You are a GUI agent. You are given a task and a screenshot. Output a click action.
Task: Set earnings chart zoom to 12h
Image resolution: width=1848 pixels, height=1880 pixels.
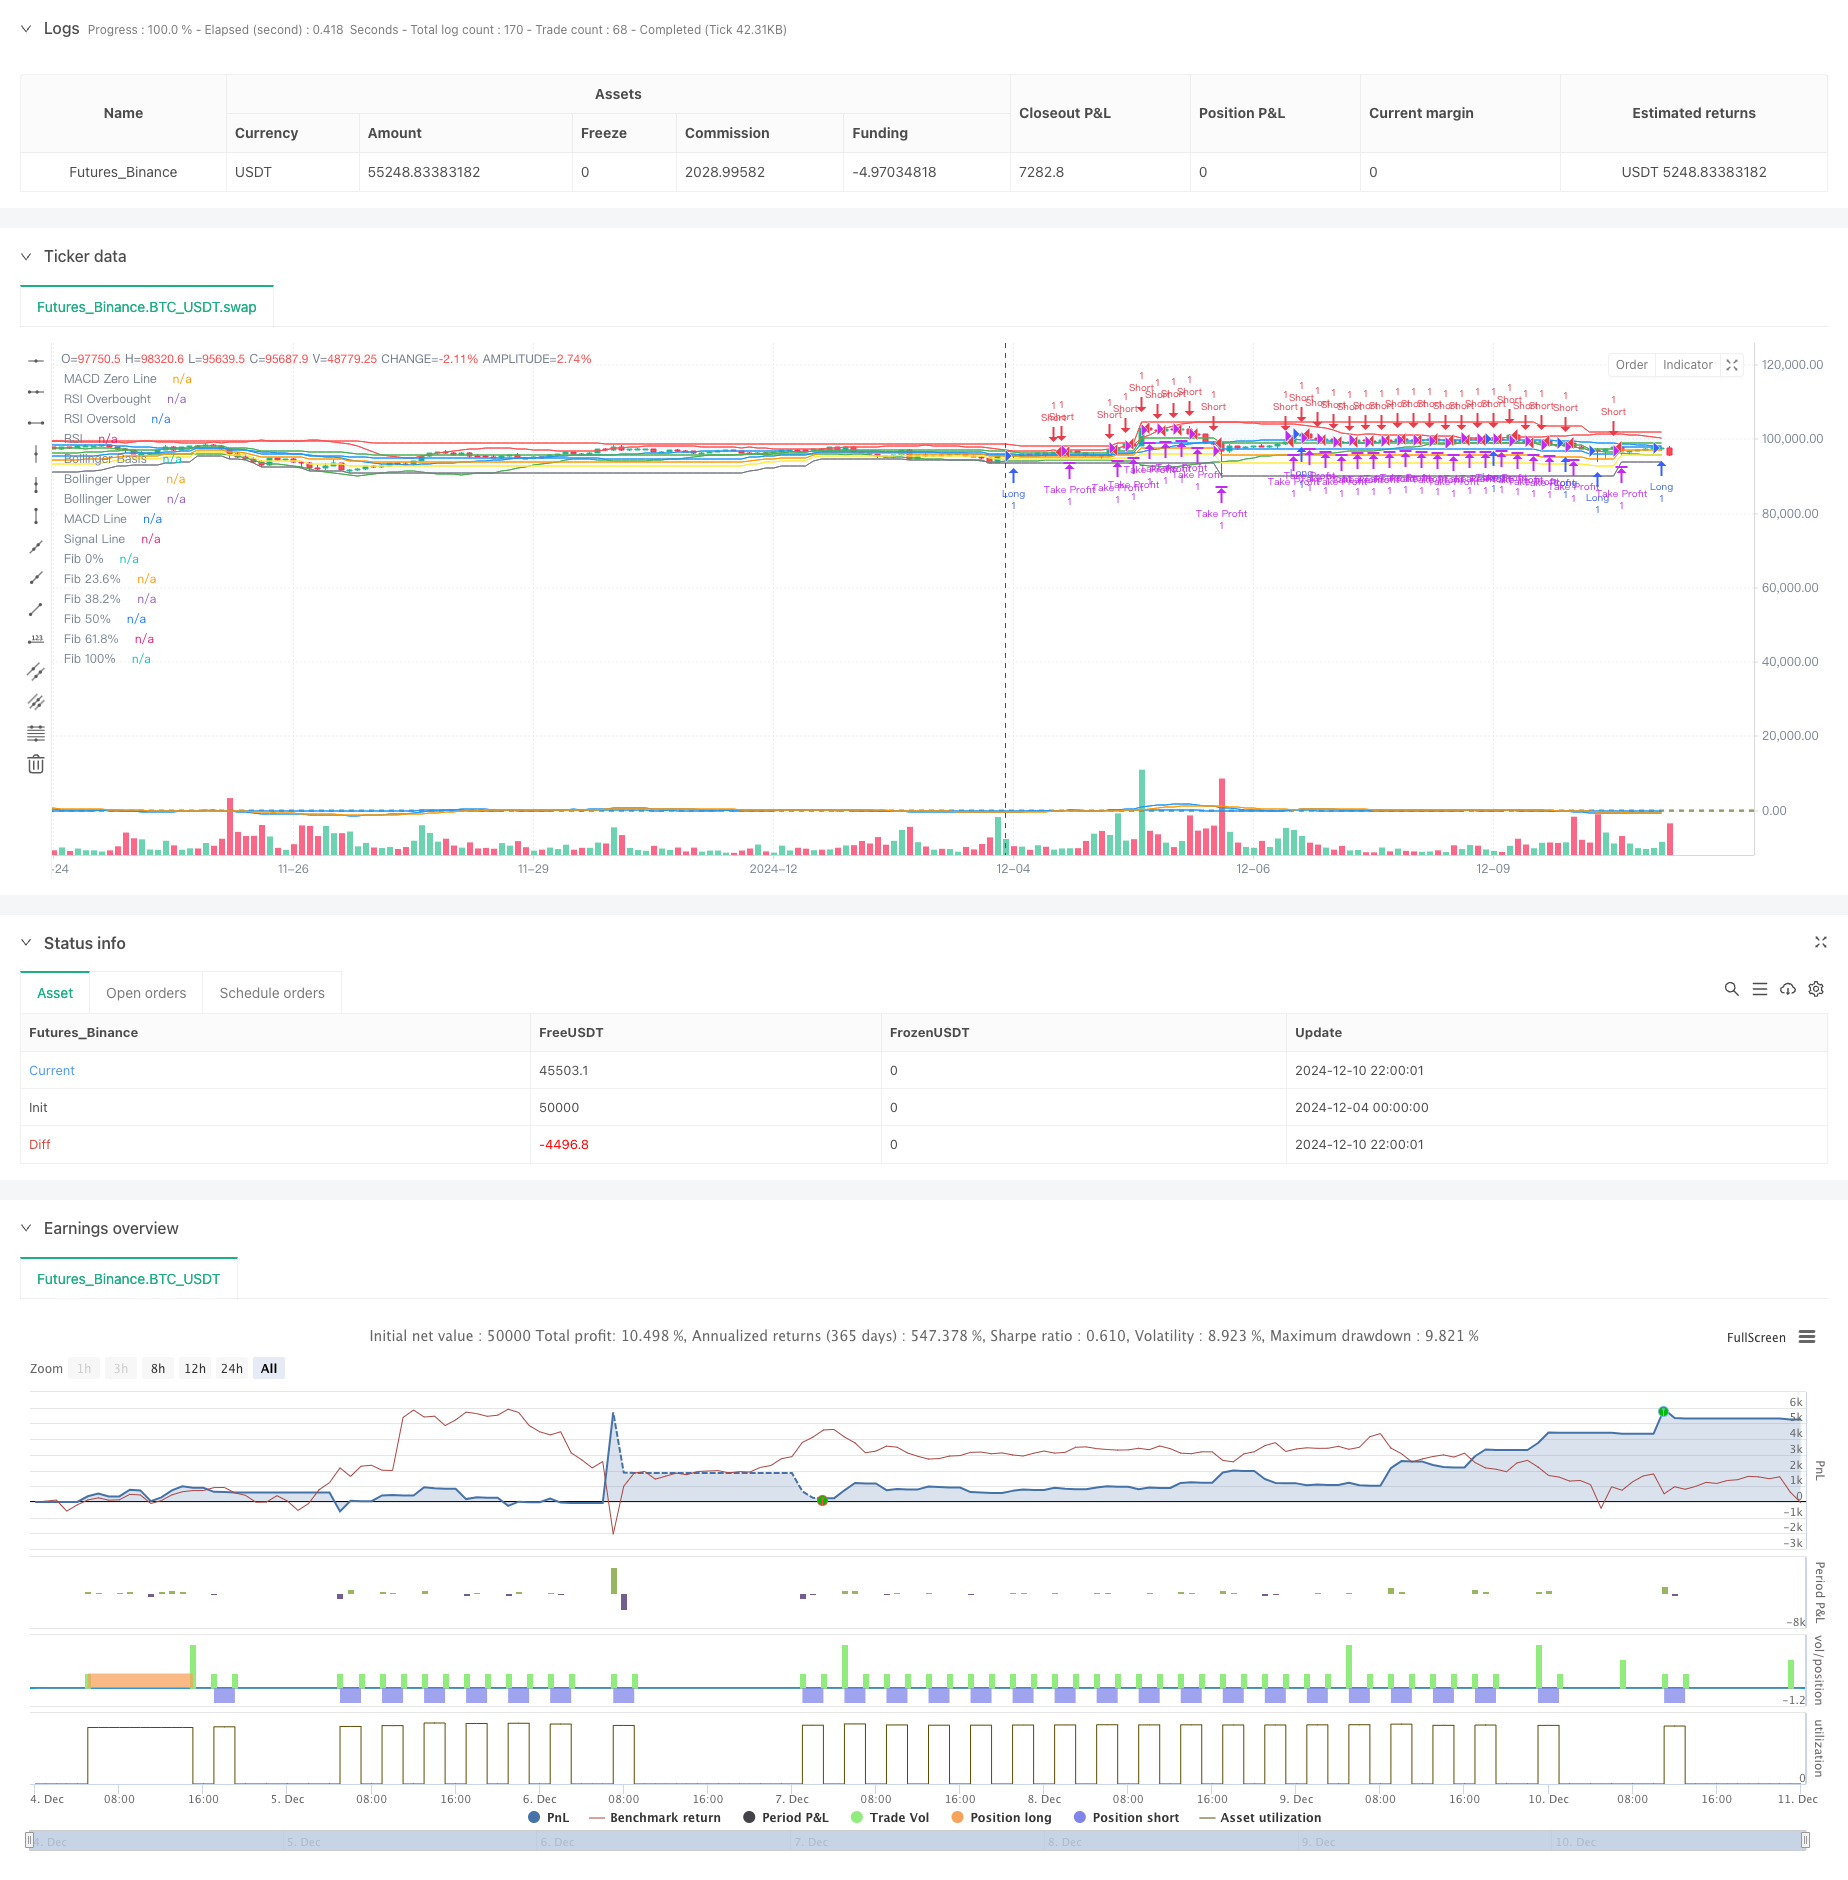(195, 1368)
